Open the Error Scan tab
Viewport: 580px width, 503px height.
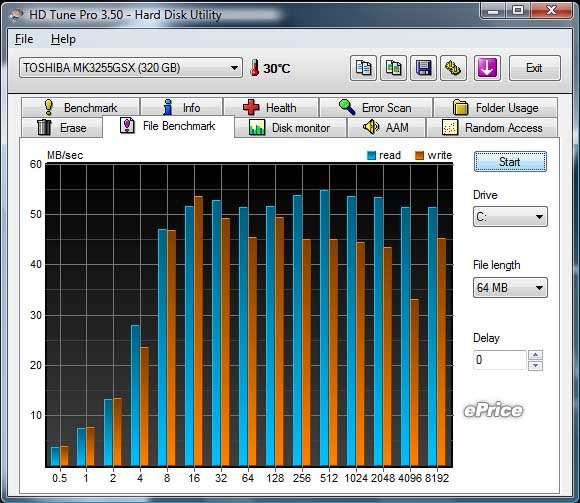pyautogui.click(x=376, y=108)
